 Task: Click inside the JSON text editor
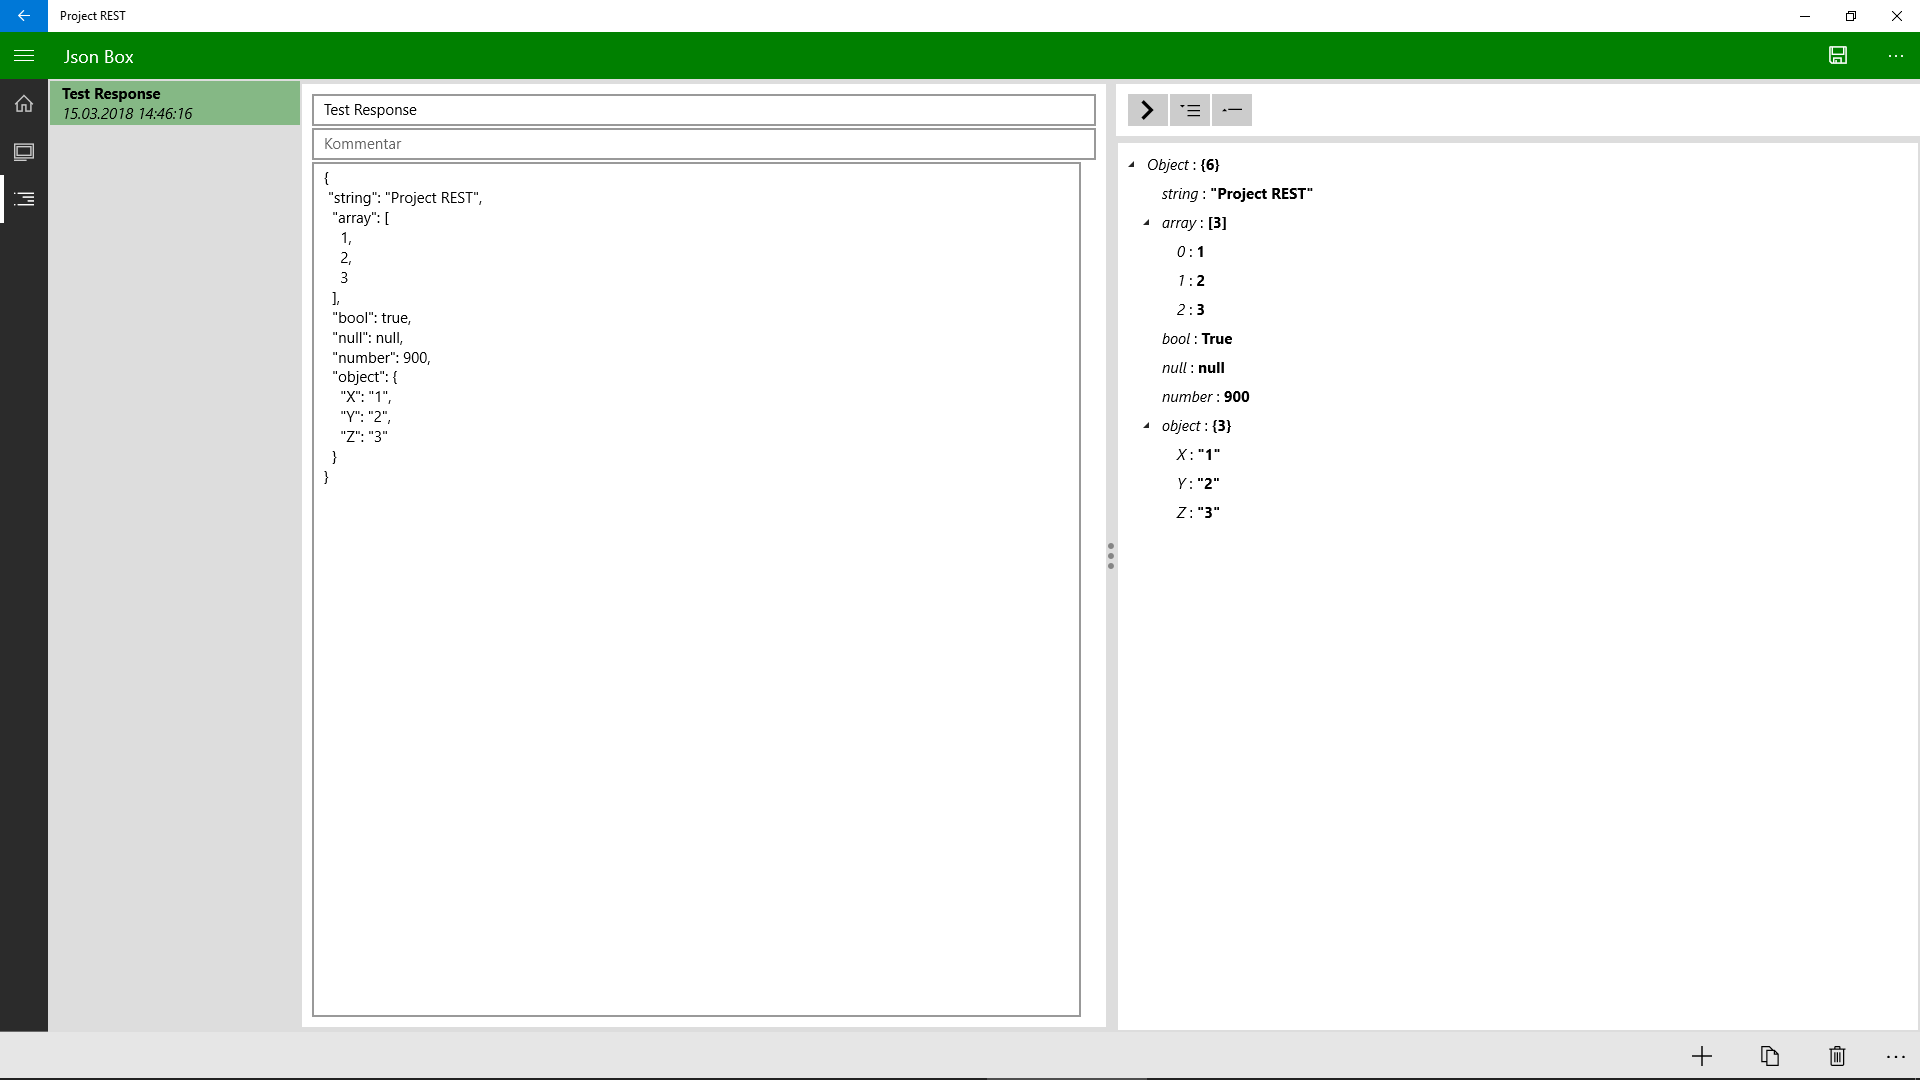[696, 590]
